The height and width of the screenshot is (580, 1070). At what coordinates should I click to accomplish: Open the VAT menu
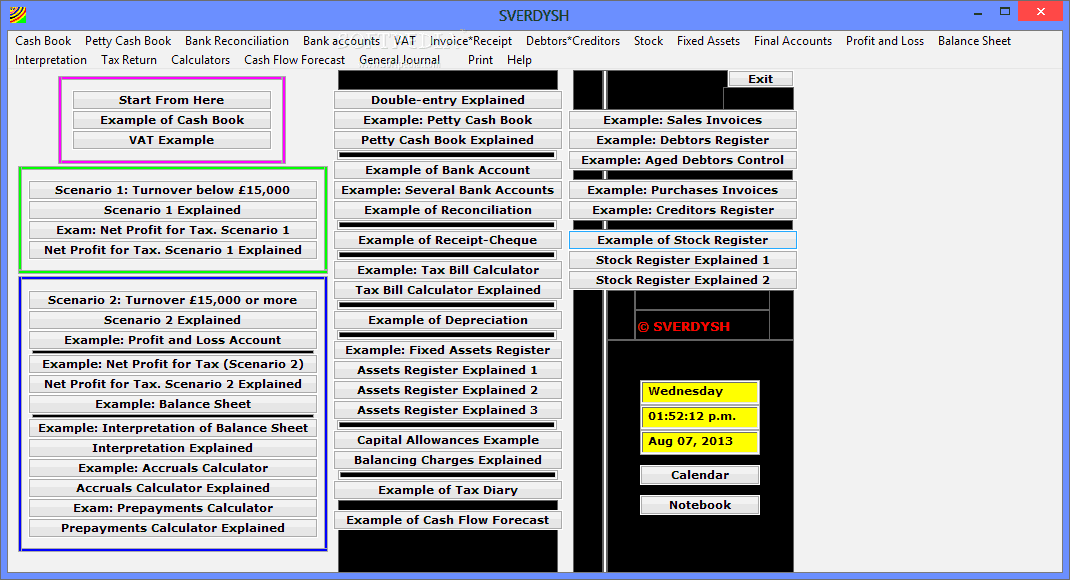coord(405,41)
